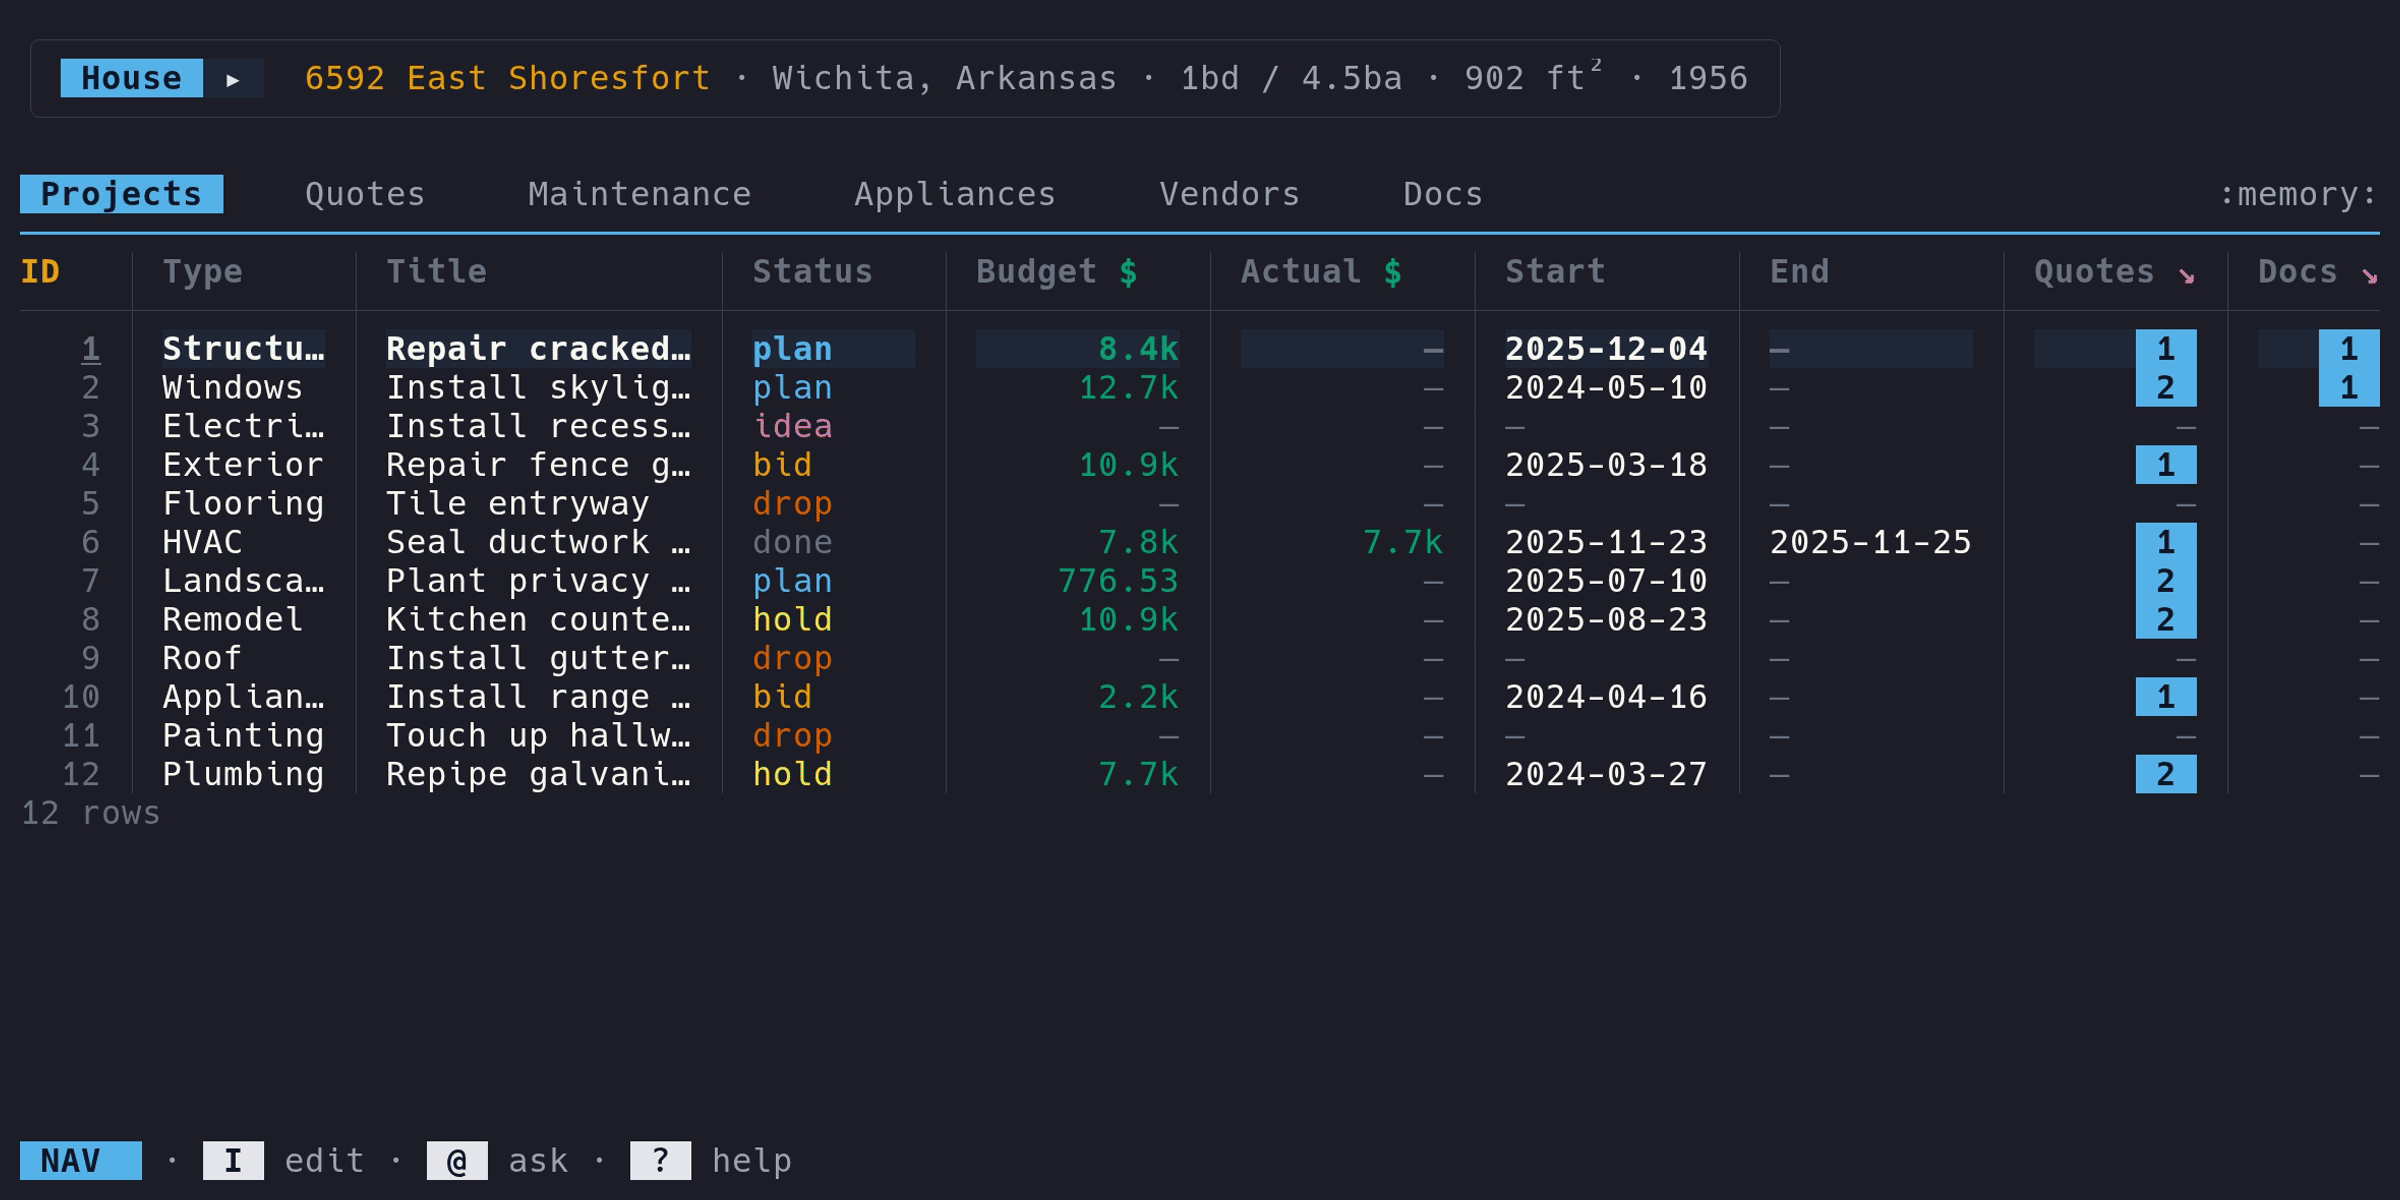This screenshot has height=1200, width=2400.
Task: Switch to the Quotes tab
Action: click(x=364, y=193)
